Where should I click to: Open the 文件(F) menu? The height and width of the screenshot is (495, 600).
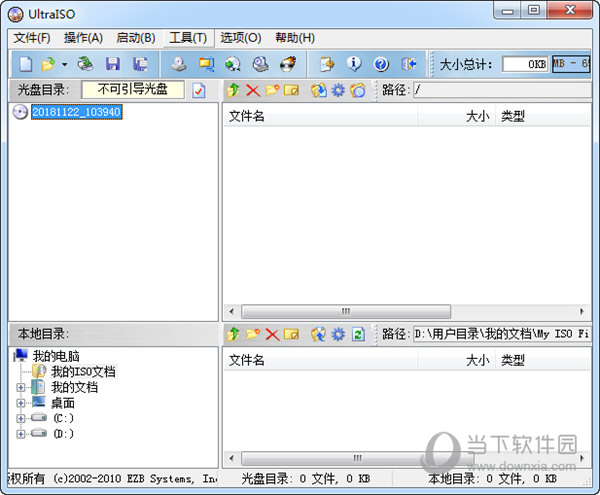[x=32, y=38]
